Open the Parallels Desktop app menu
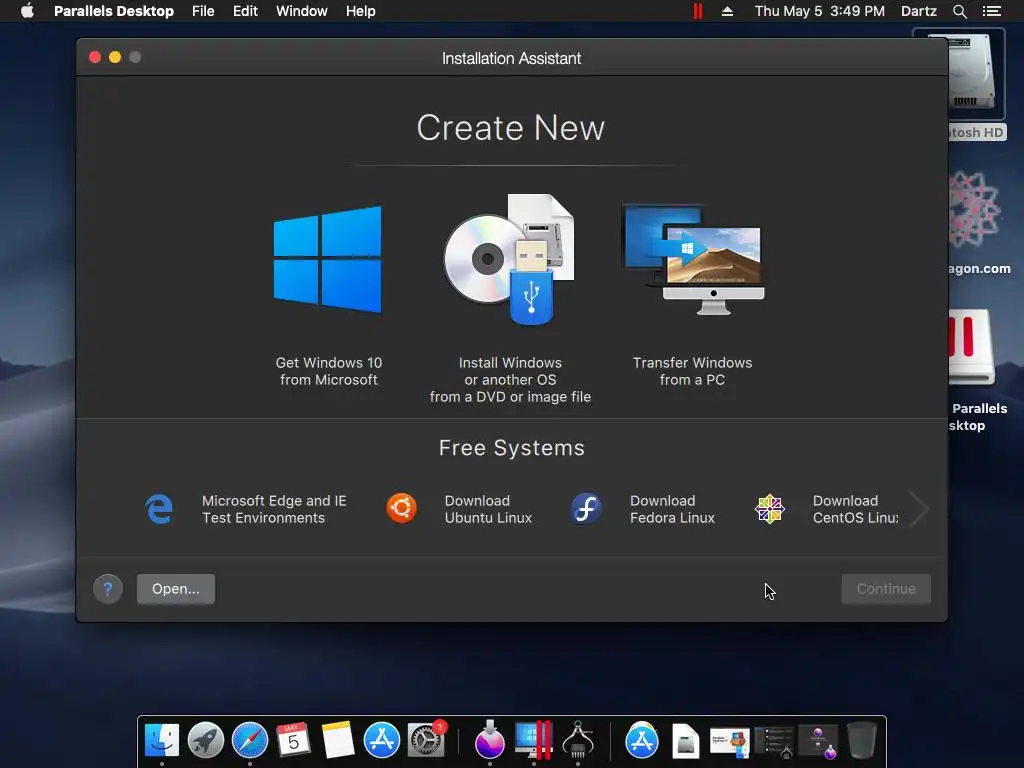Screen dimensions: 1024x768 tap(114, 11)
